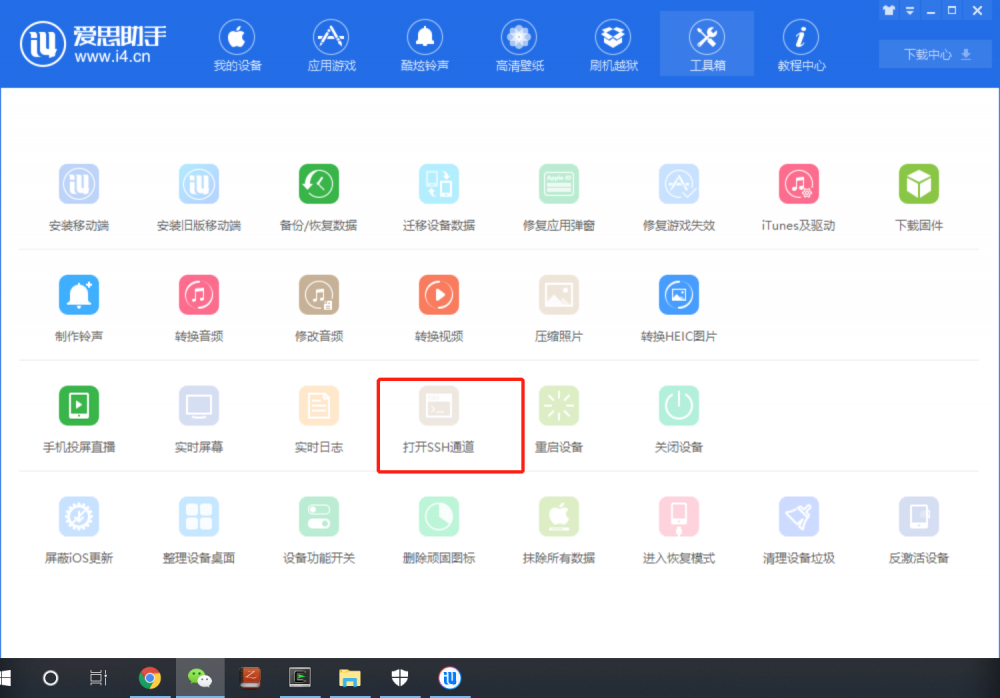Click the 打开SSH通道 icon
This screenshot has height=698, width=1000.
(x=438, y=406)
